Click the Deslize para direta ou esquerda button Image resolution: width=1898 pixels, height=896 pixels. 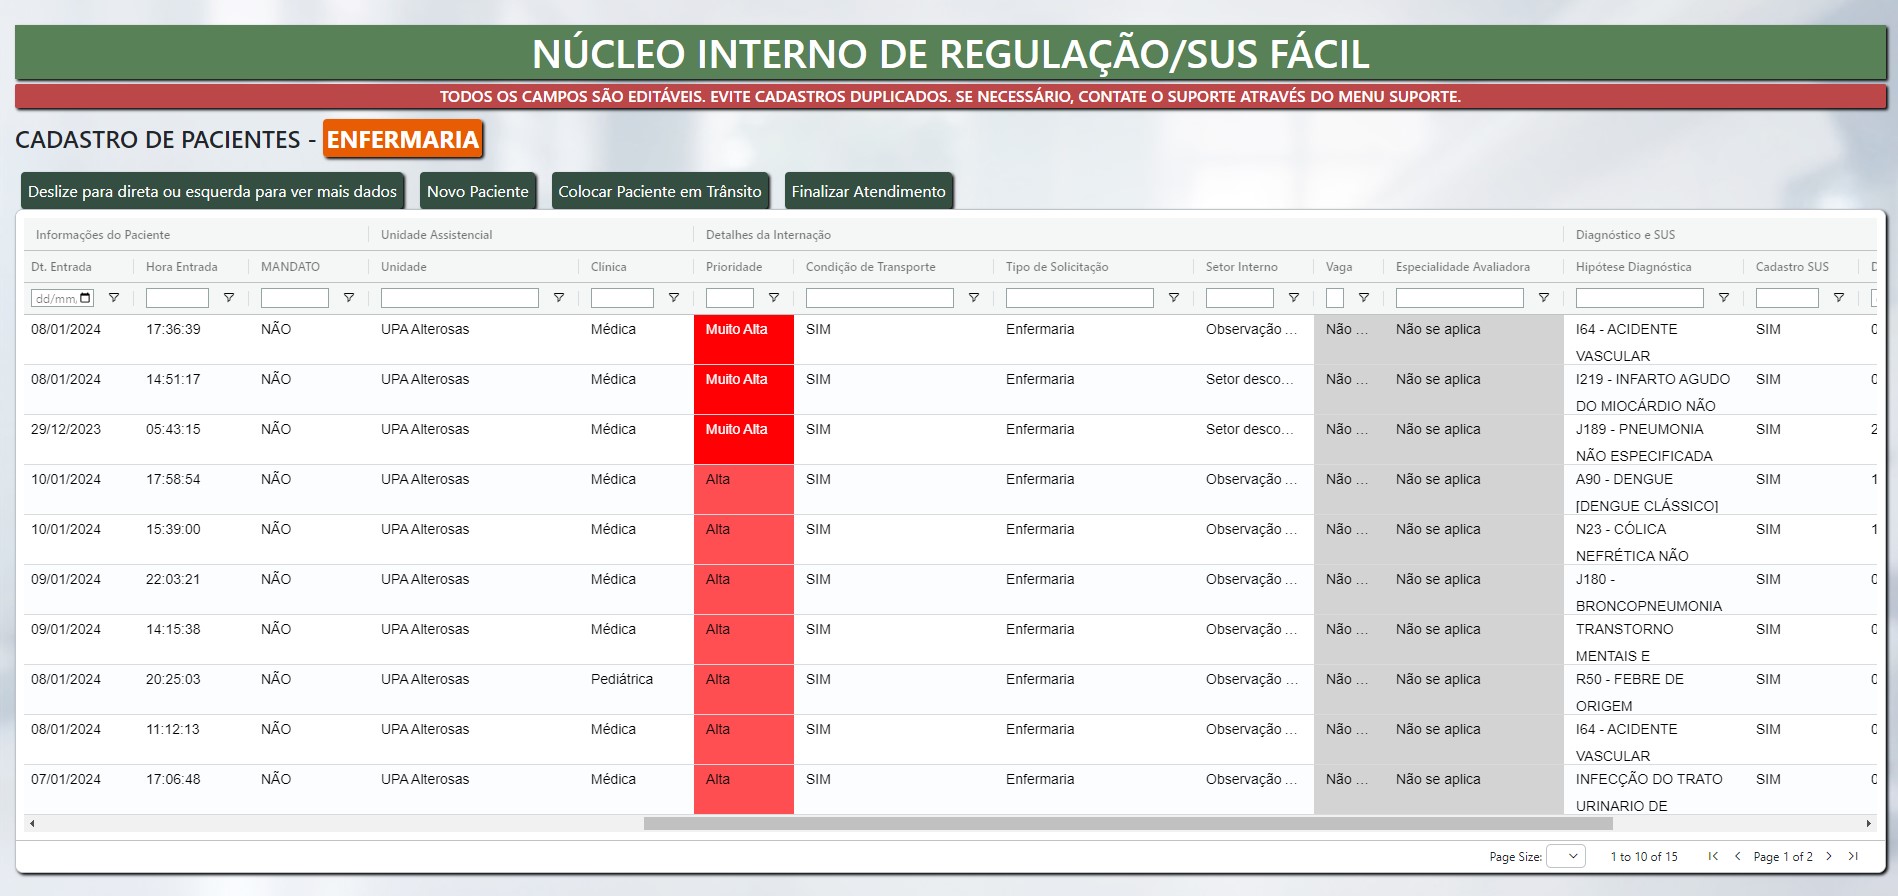[212, 192]
